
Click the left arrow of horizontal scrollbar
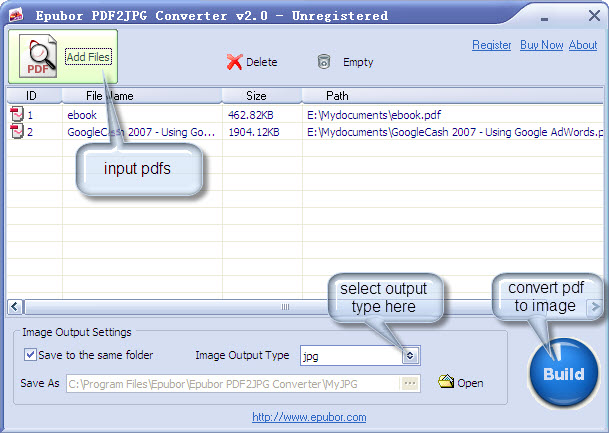tap(15, 307)
